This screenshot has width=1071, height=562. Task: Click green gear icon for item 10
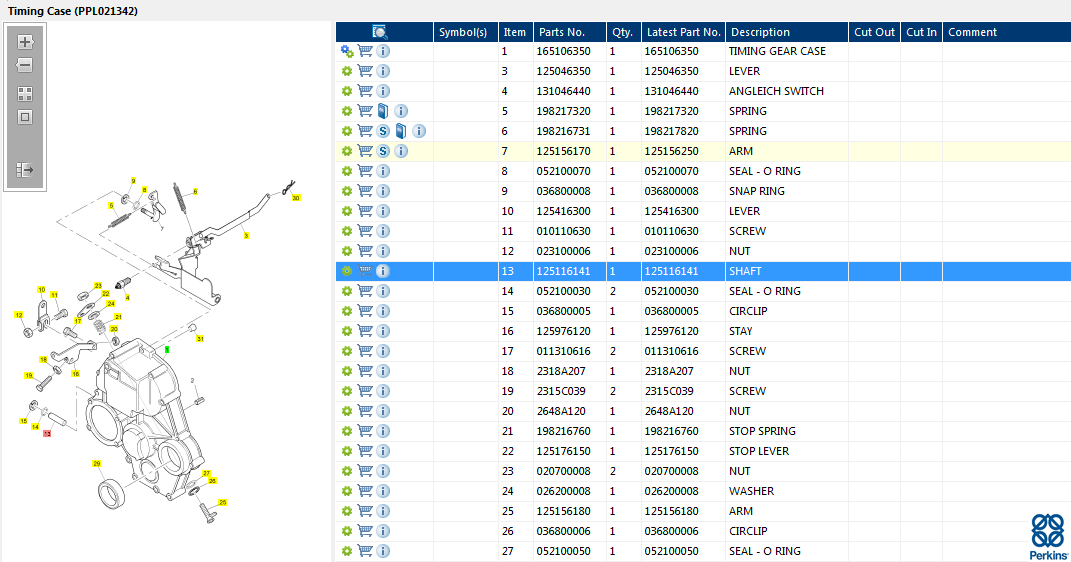point(347,211)
